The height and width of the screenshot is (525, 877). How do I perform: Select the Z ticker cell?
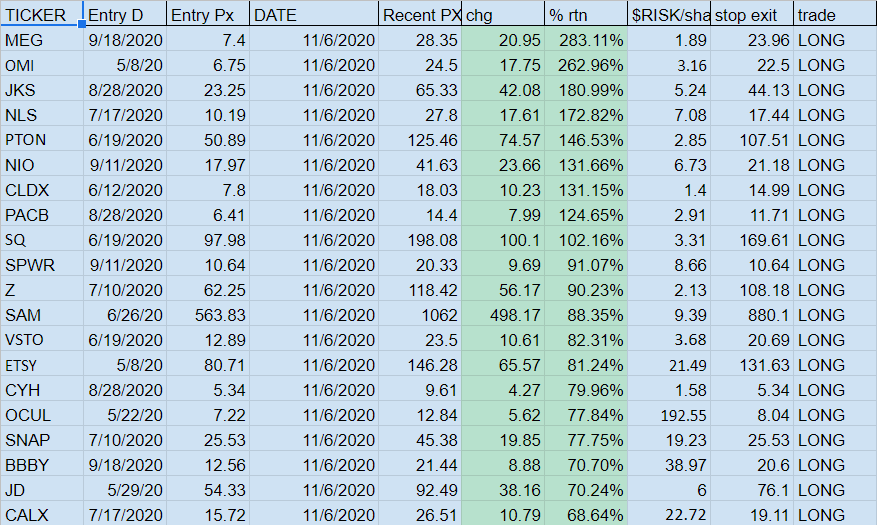tap(42, 290)
